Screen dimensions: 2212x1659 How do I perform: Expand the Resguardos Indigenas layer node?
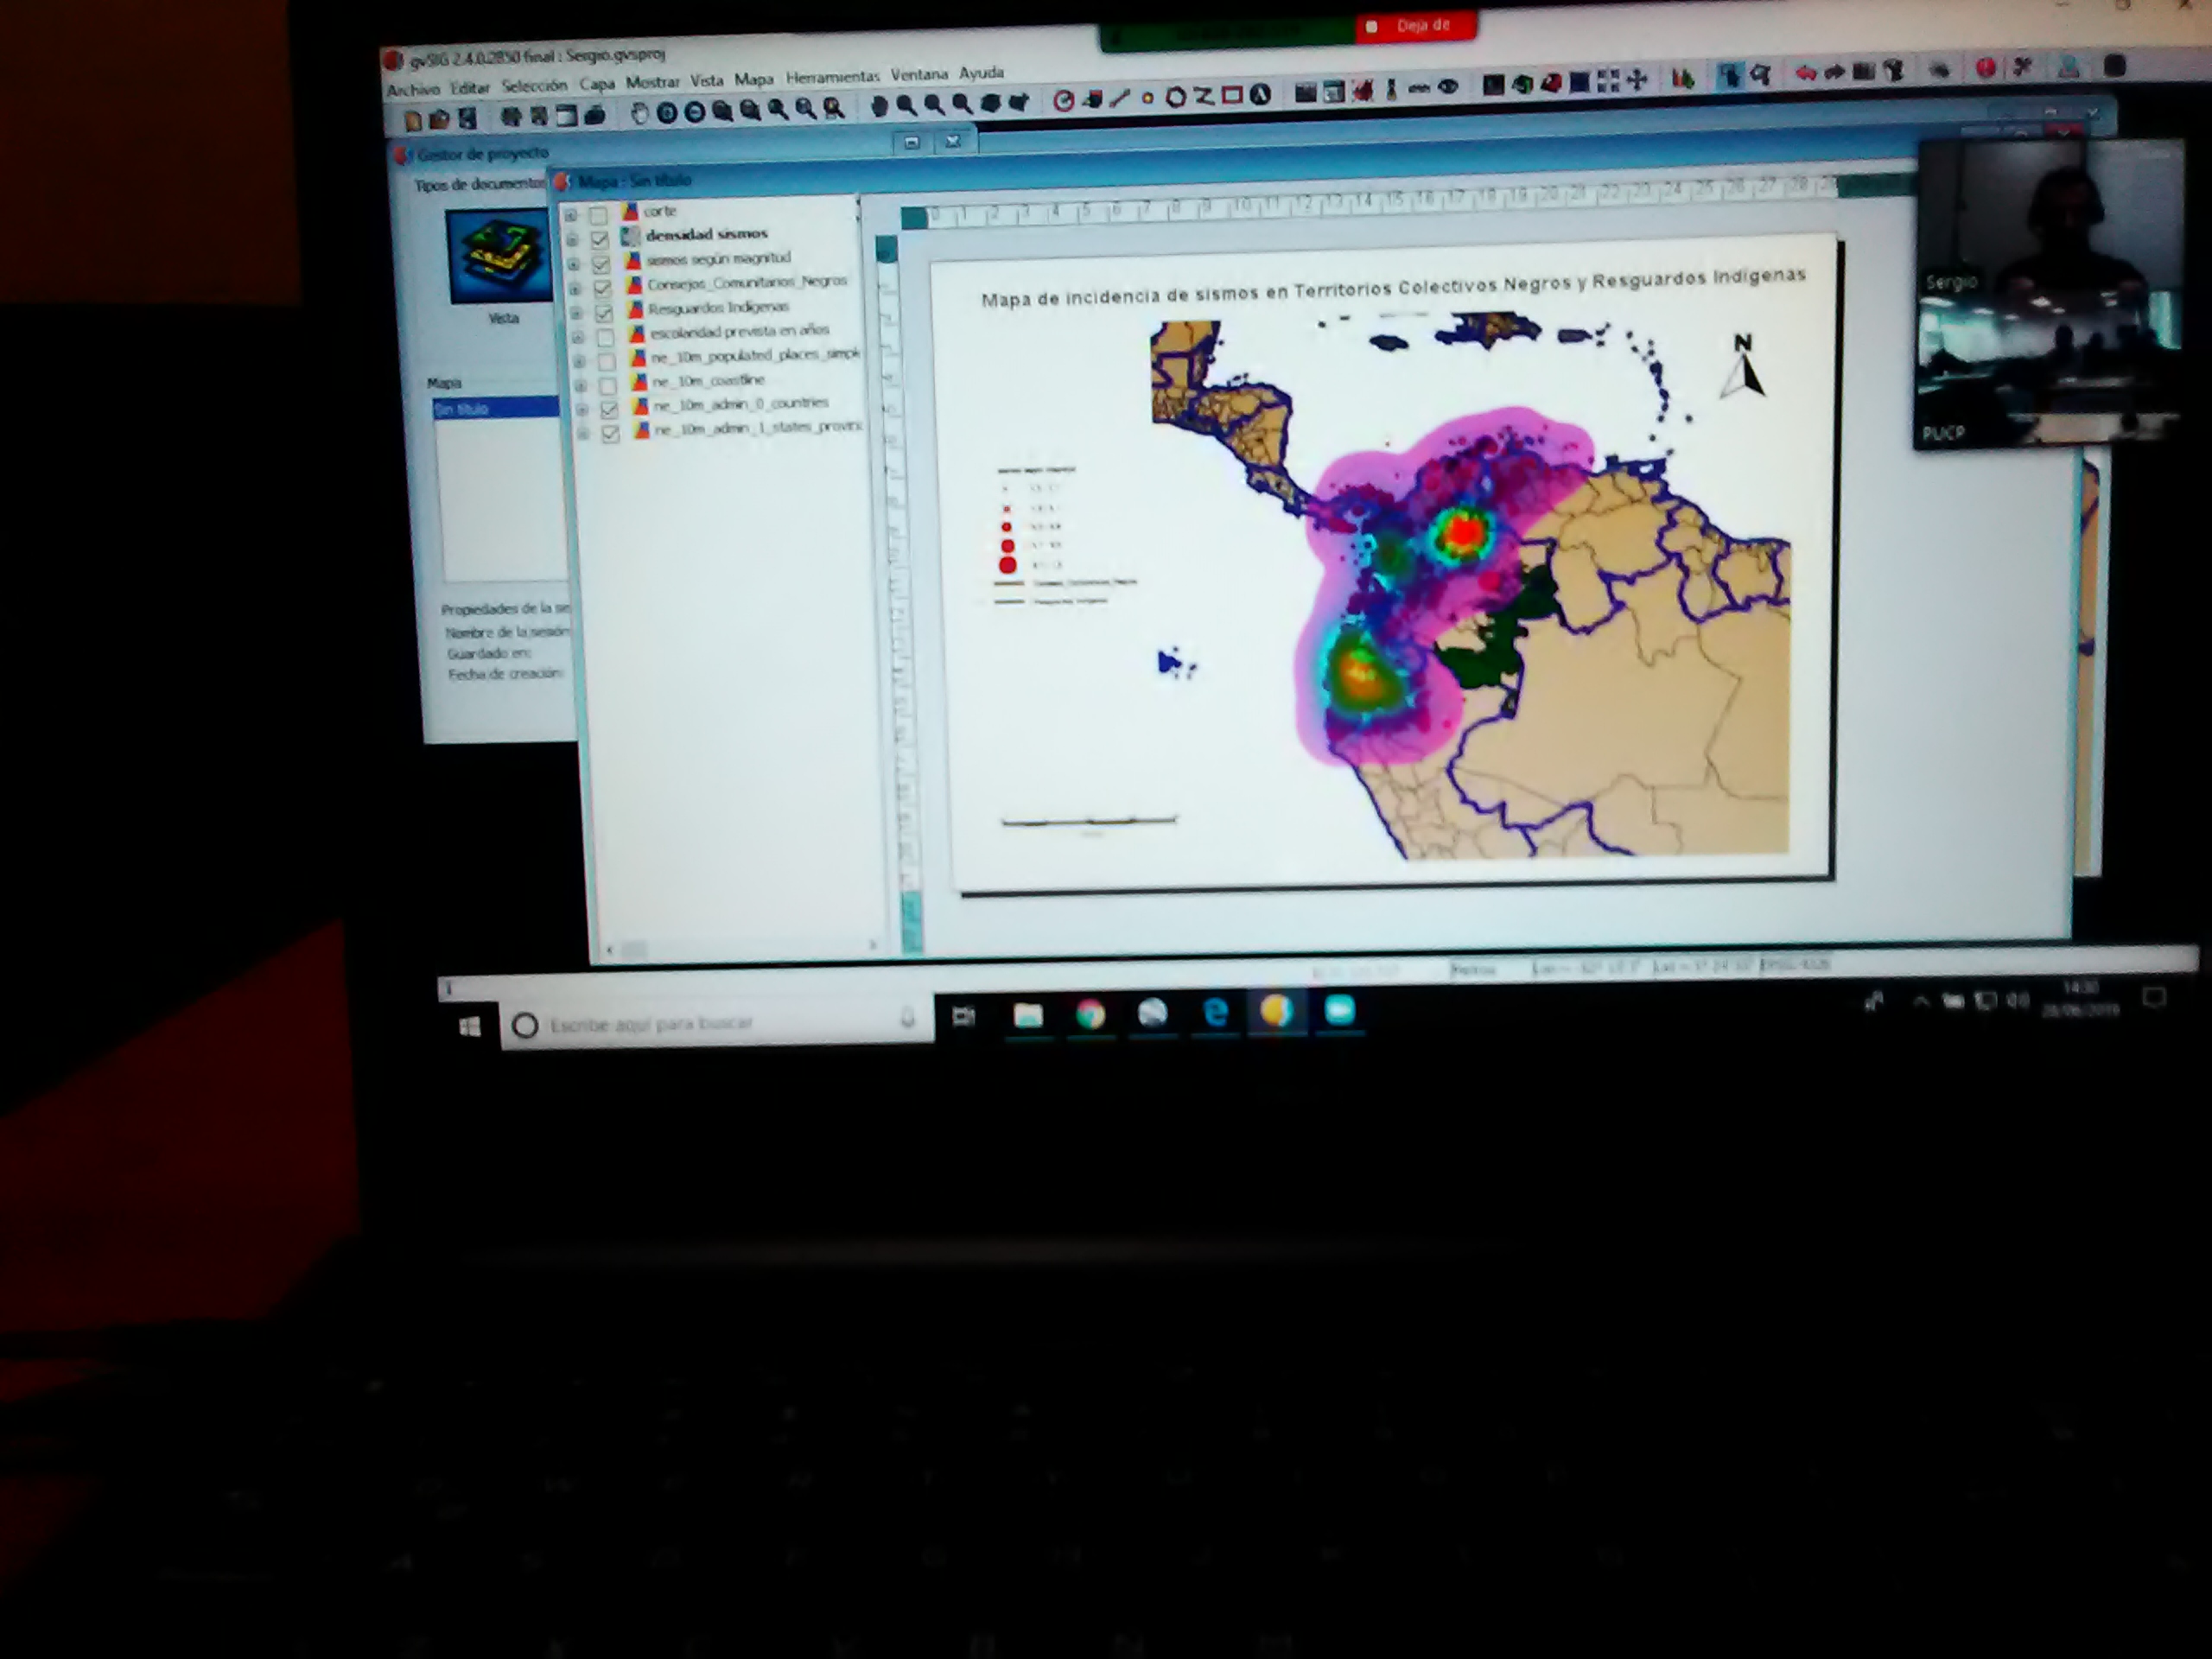point(576,313)
